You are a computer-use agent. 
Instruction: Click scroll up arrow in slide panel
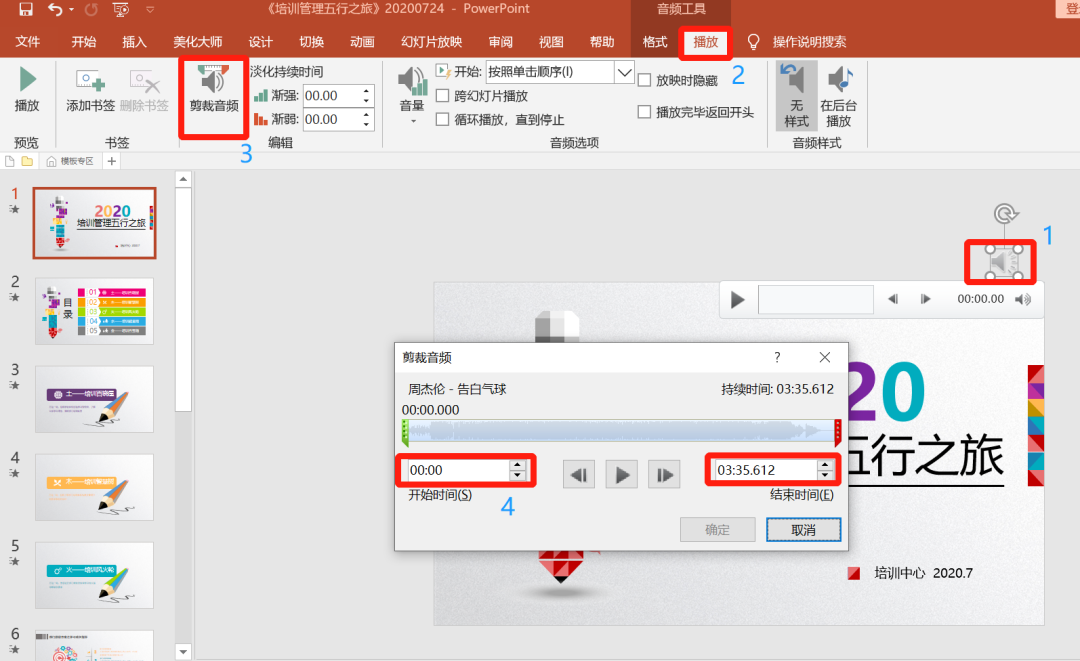click(183, 180)
